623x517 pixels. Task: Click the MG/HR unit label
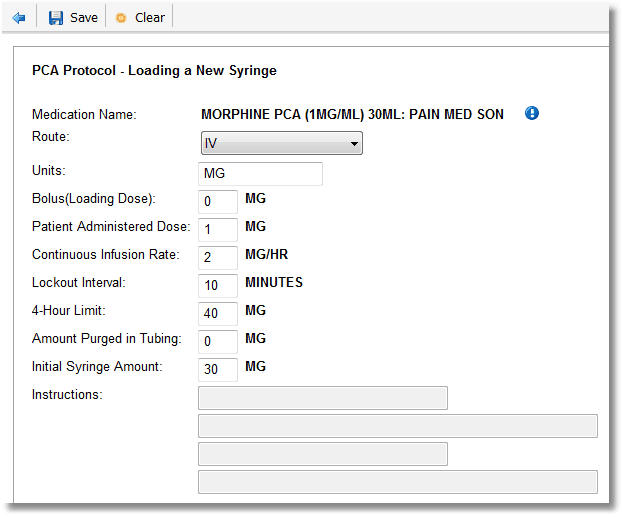click(266, 254)
